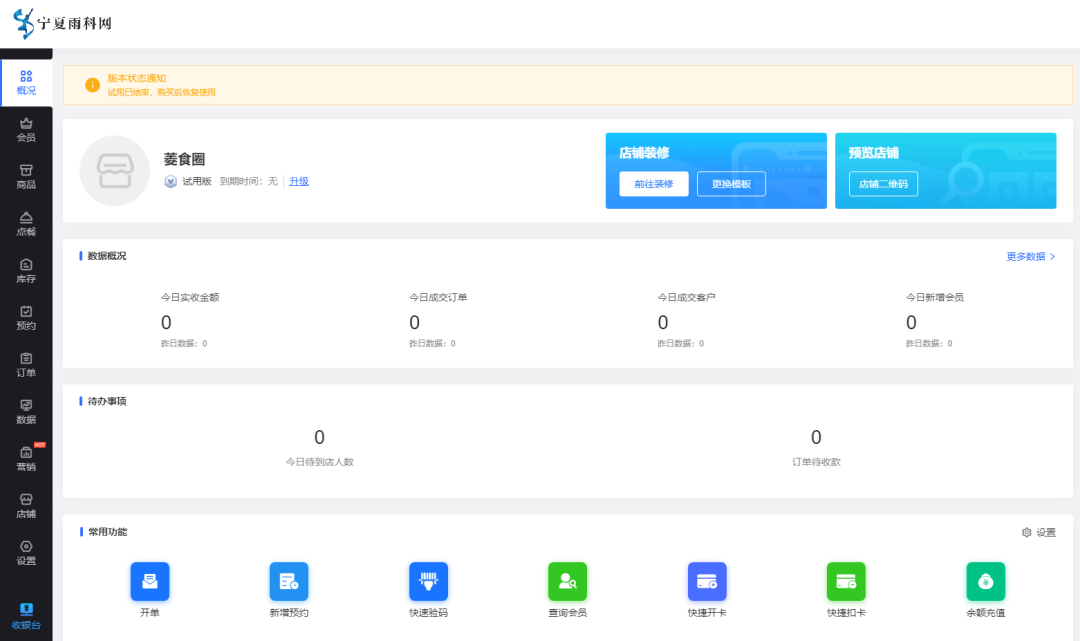Click the 今日成交客户 value
Screen dimensions: 1080x641
663,322
